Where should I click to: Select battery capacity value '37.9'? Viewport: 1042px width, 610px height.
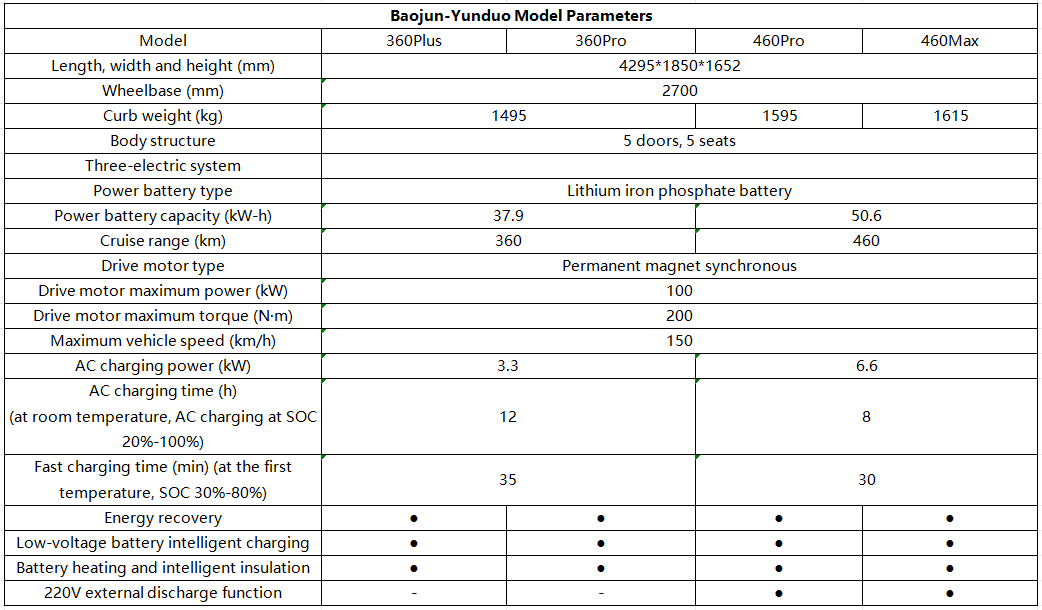pos(508,216)
